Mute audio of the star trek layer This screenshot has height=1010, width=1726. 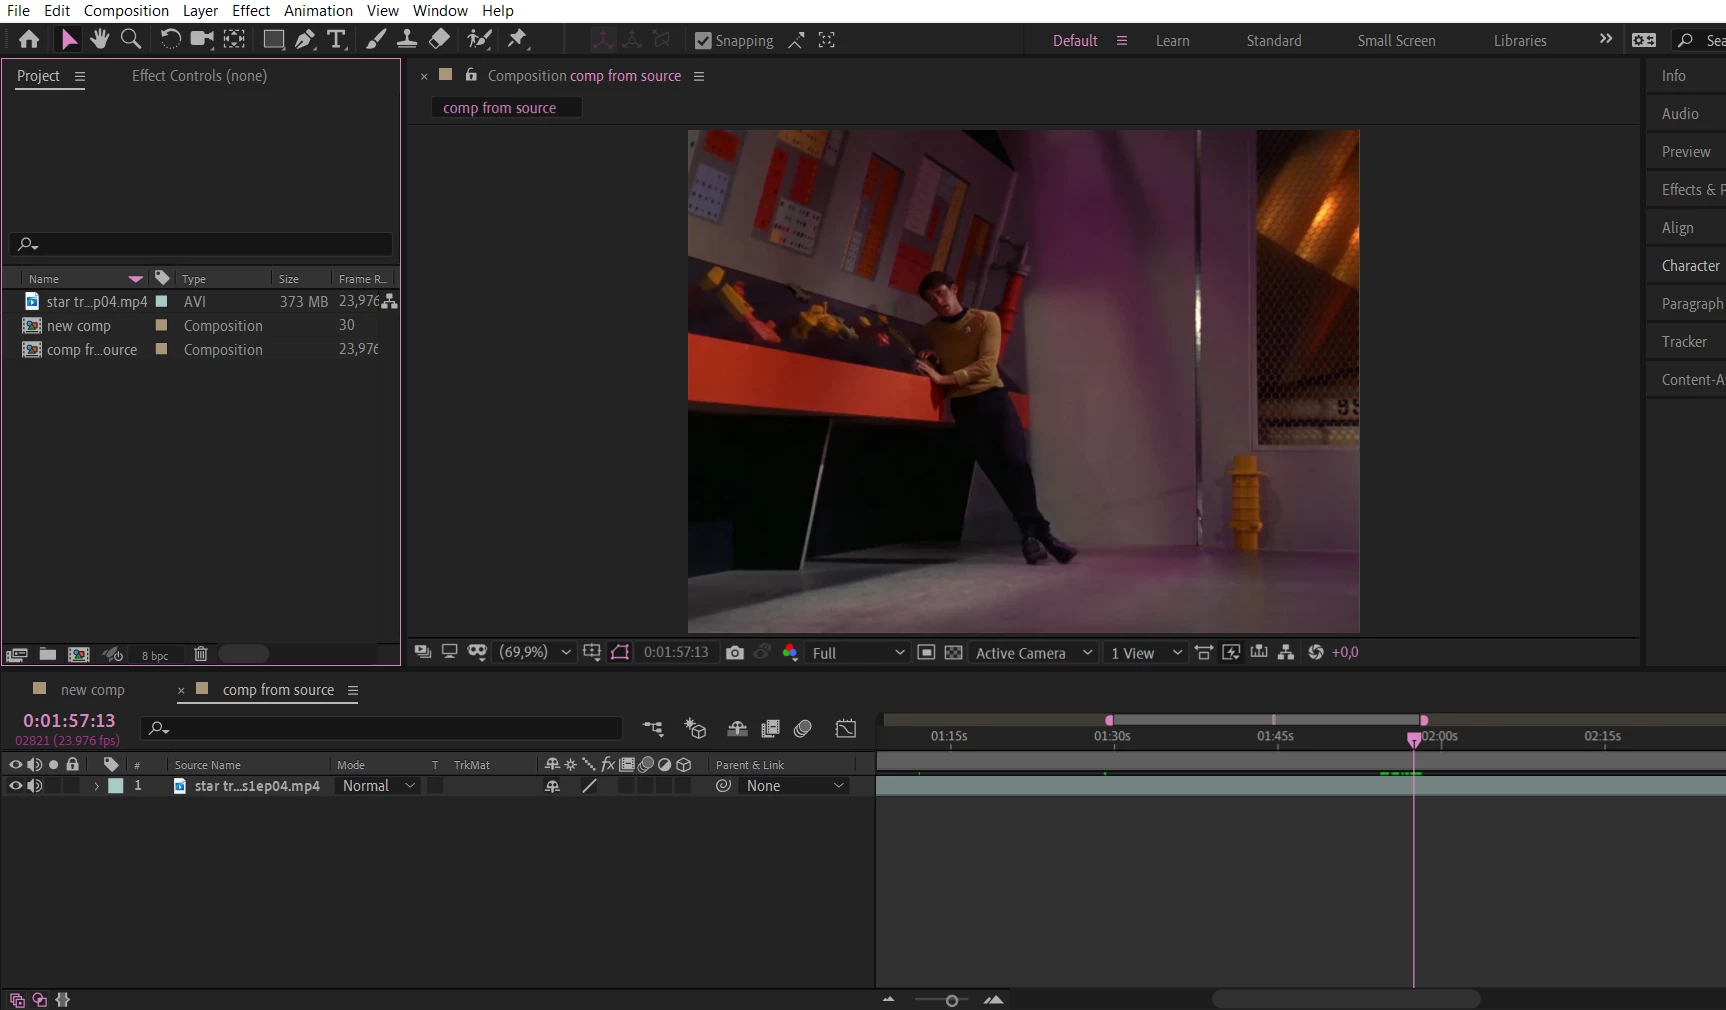point(35,786)
